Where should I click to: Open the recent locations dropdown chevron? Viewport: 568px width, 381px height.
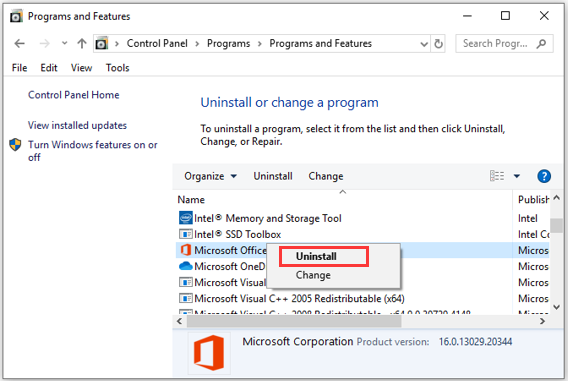click(x=64, y=43)
